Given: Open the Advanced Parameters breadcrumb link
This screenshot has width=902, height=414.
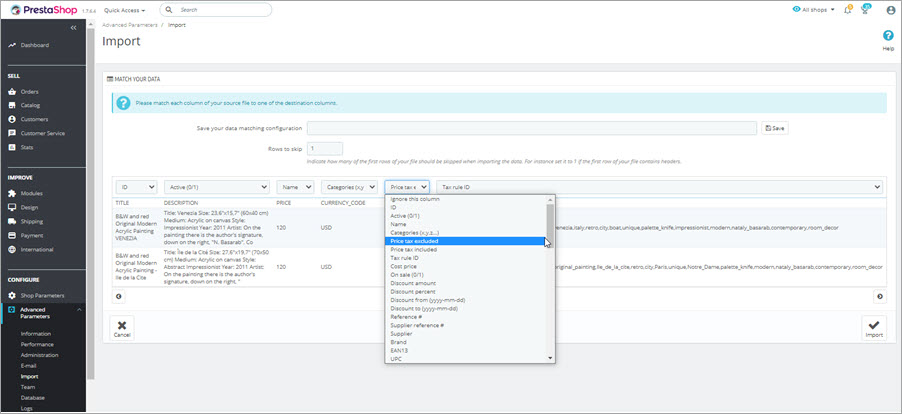Looking at the screenshot, I should 130,25.
